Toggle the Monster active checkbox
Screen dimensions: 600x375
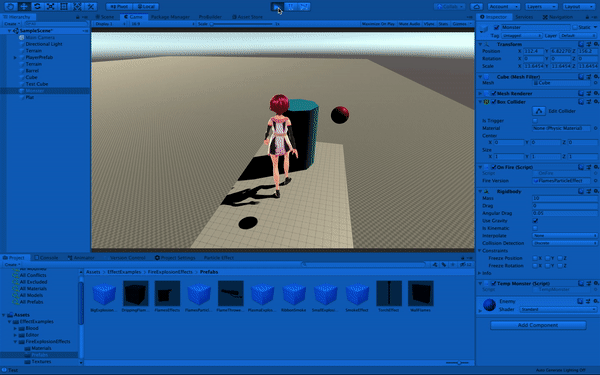[497, 28]
